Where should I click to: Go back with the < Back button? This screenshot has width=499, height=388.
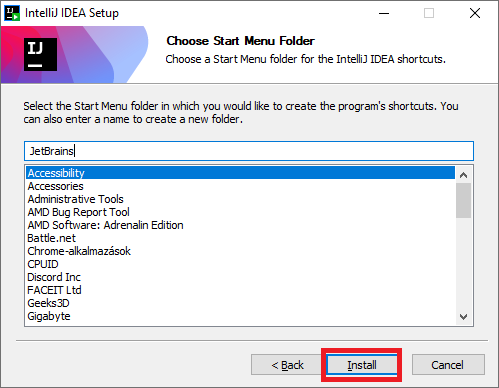click(287, 365)
